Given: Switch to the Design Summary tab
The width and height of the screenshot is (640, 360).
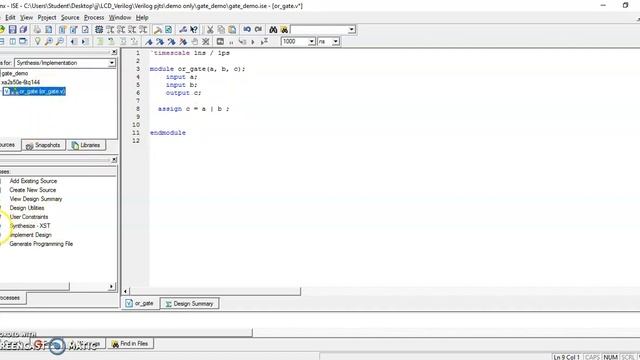Looking at the screenshot, I should pos(189,304).
